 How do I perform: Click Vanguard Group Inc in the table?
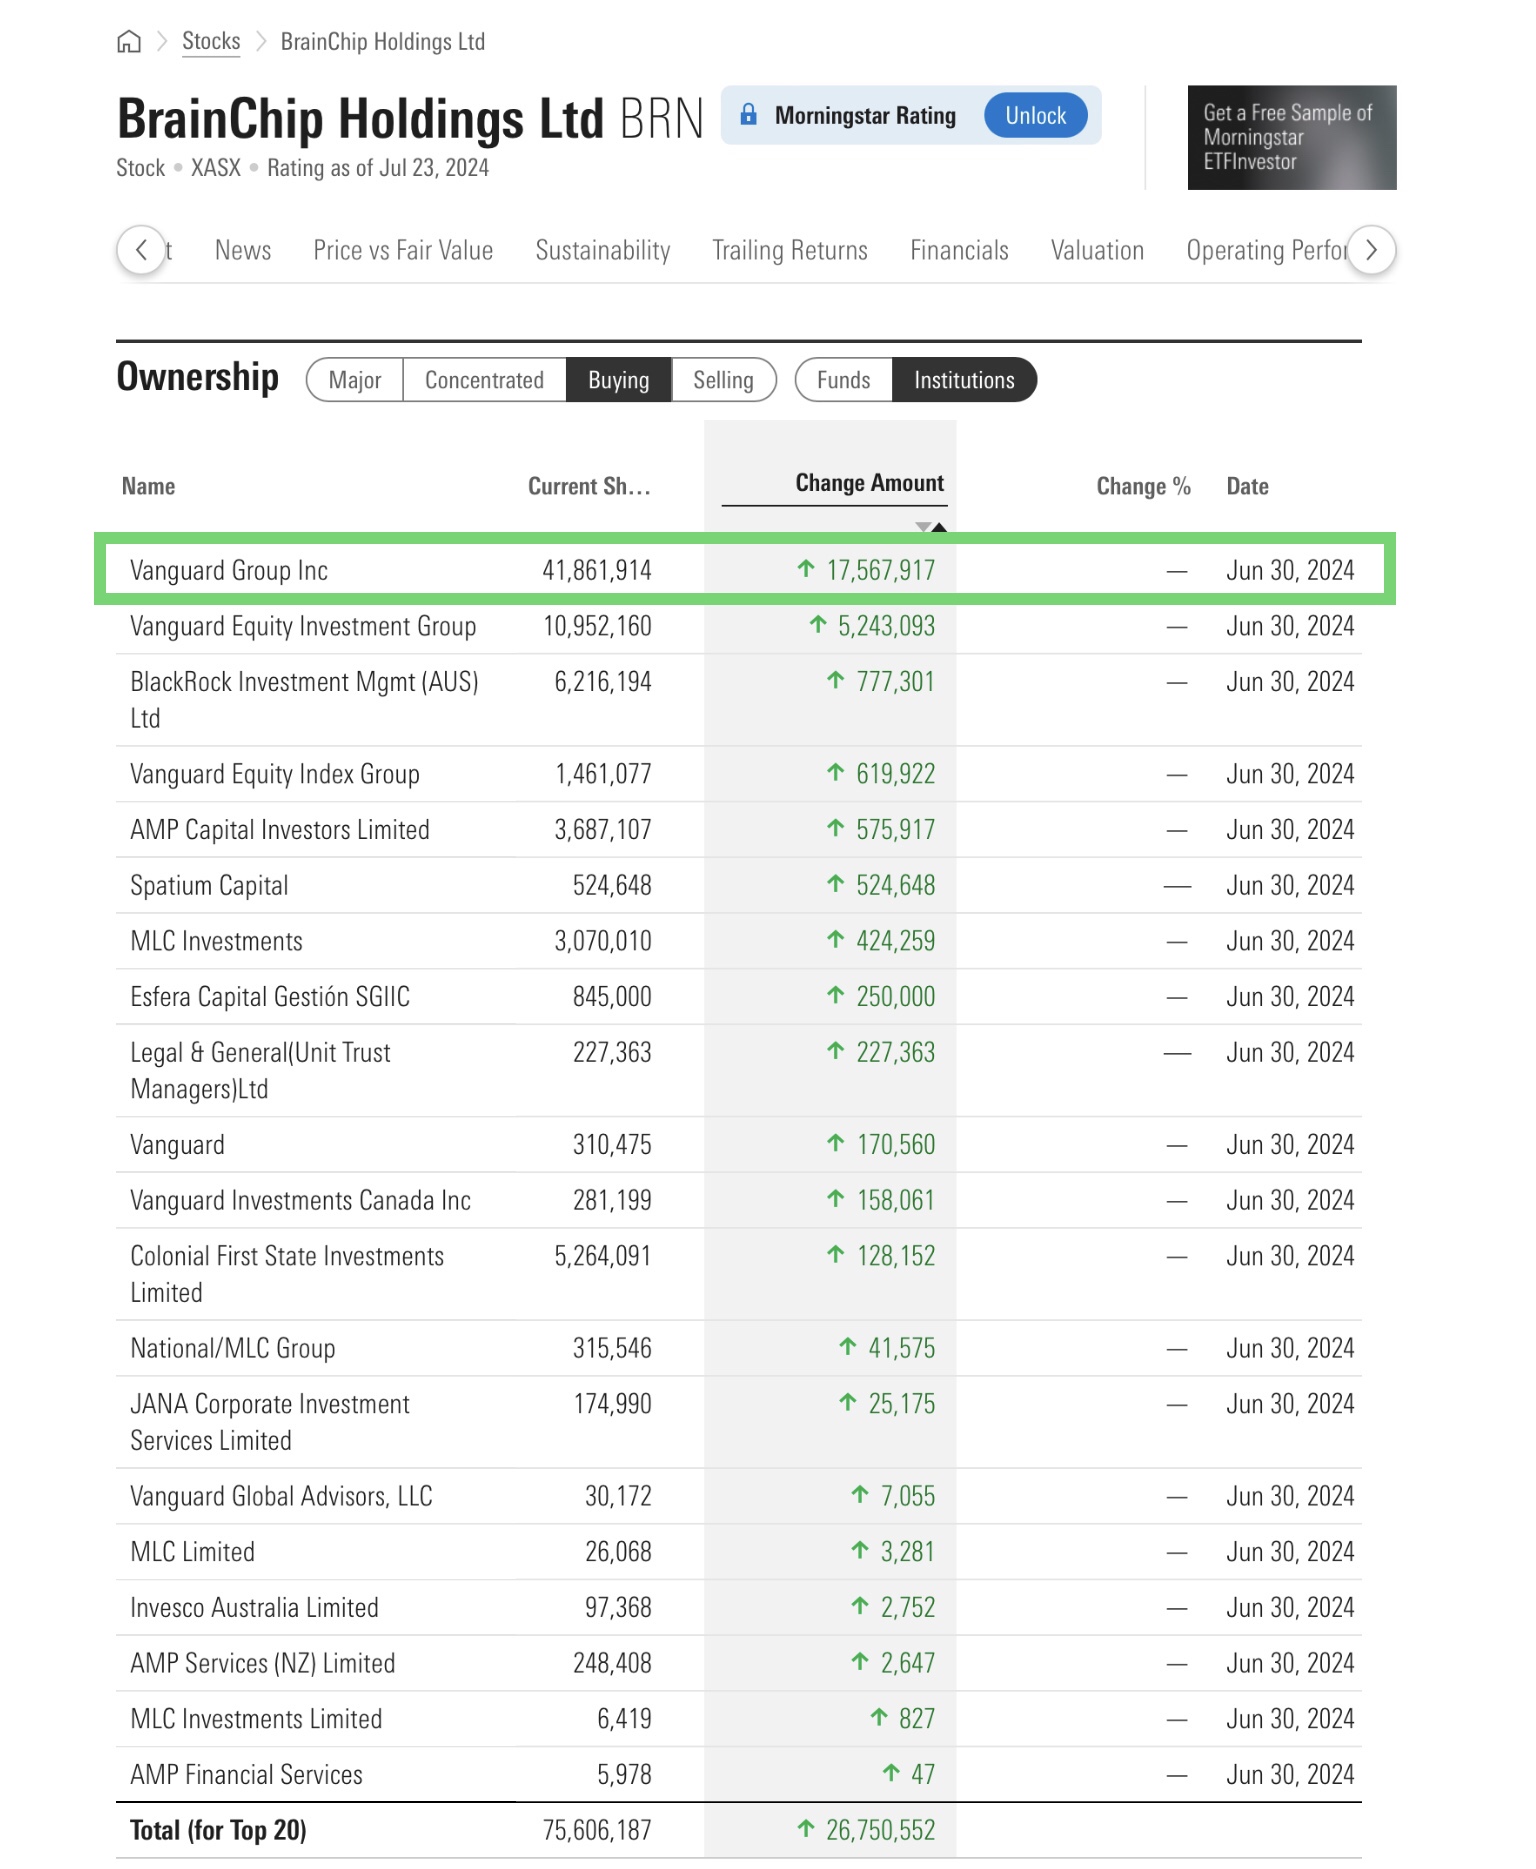[229, 571]
